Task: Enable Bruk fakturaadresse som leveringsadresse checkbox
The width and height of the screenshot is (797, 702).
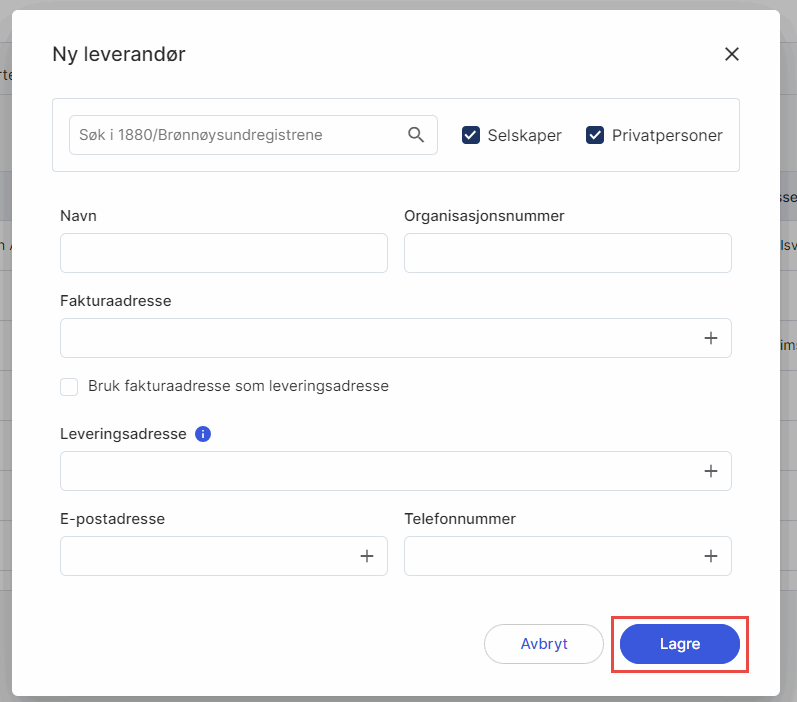Action: (69, 387)
